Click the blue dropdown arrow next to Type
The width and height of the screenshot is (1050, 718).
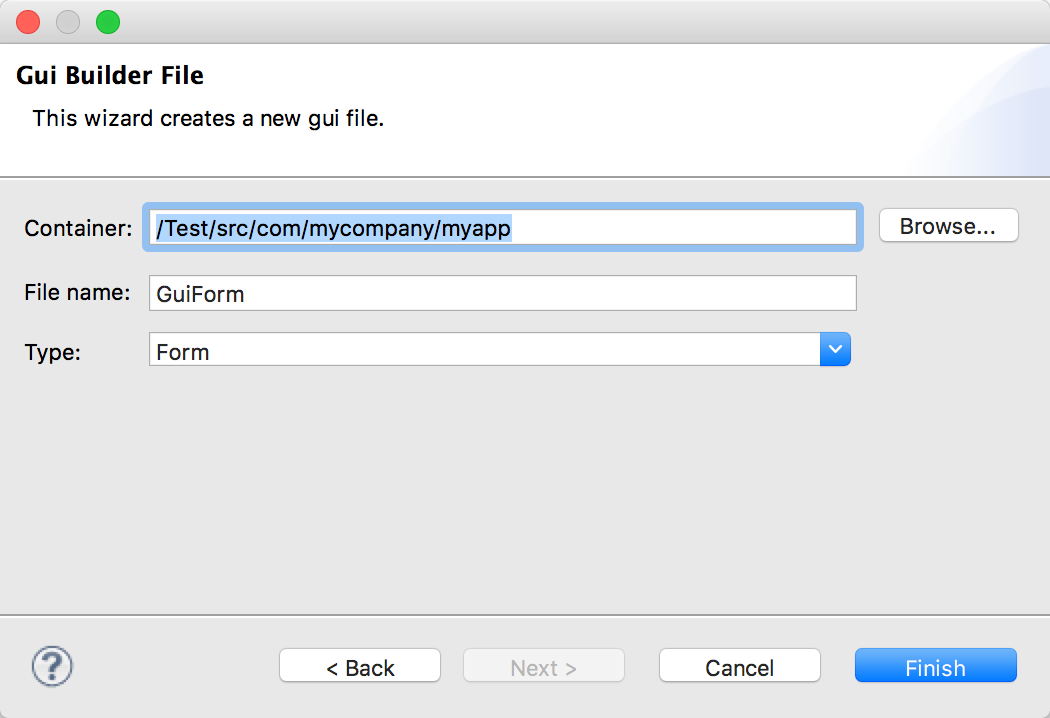(x=835, y=349)
